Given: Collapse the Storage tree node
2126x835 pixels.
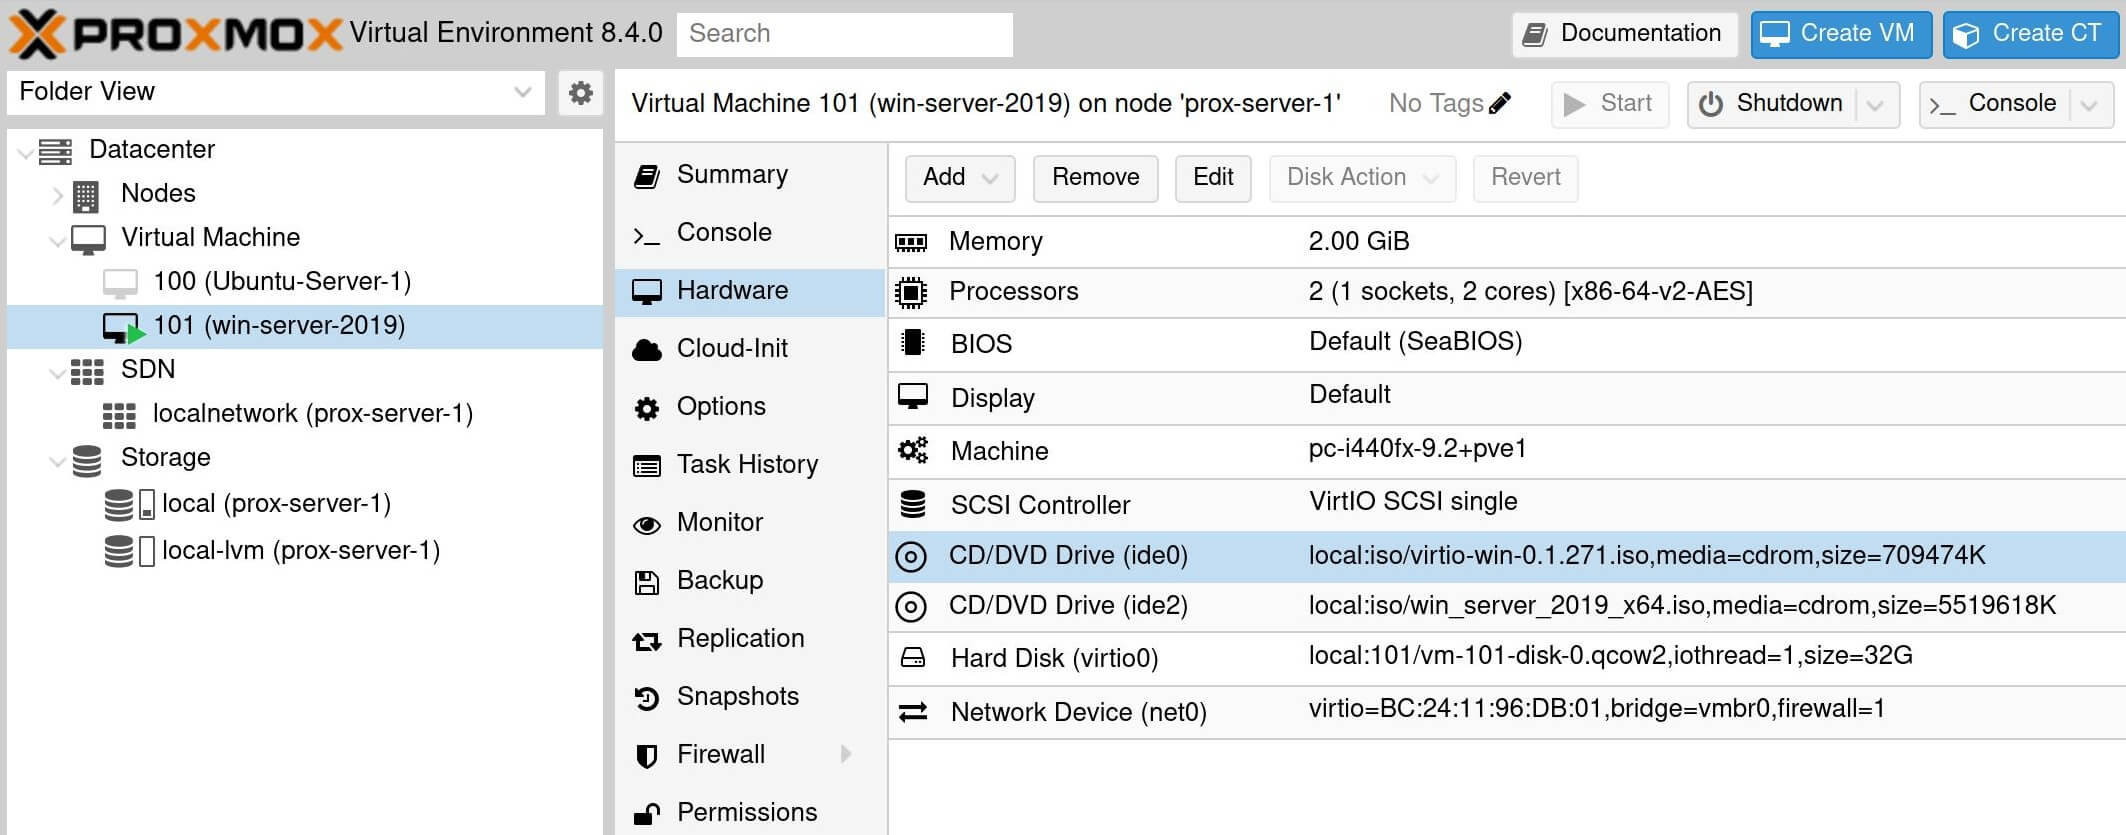Looking at the screenshot, I should coord(57,461).
